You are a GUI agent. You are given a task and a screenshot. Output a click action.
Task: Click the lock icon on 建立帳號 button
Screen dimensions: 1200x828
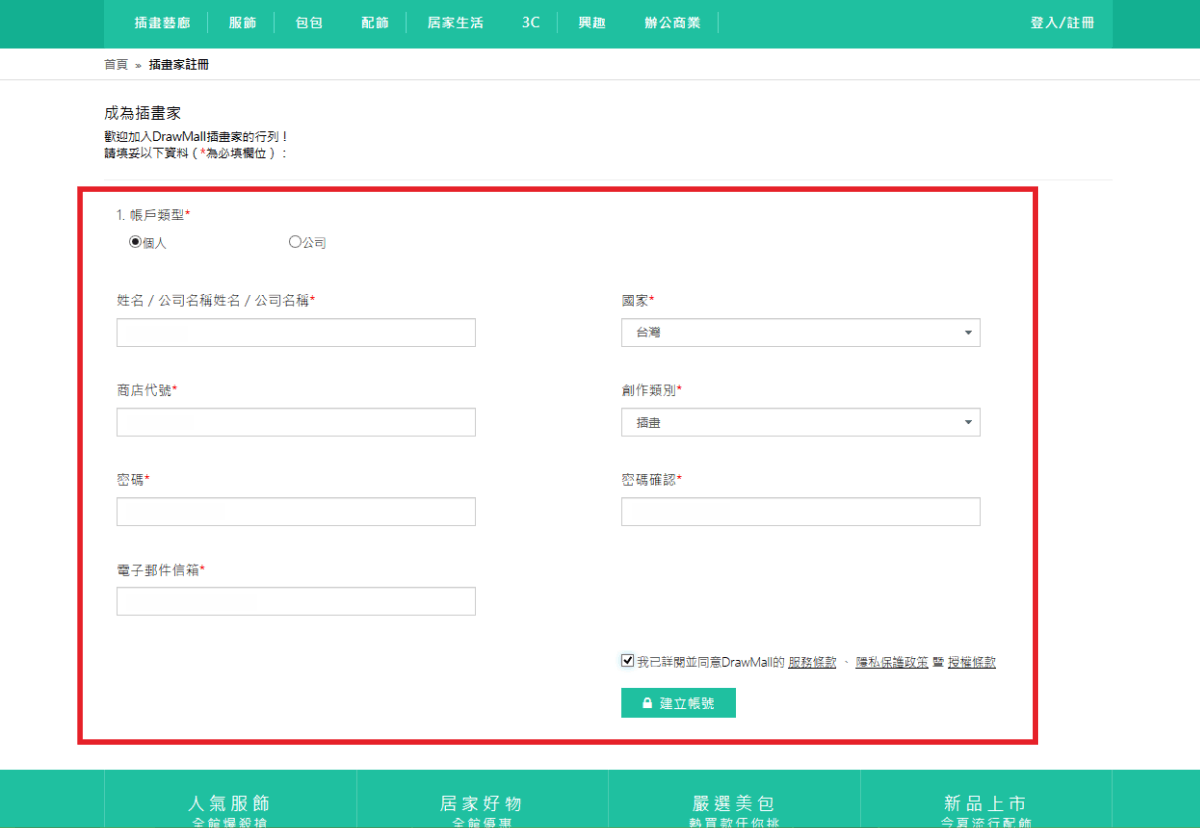[646, 702]
